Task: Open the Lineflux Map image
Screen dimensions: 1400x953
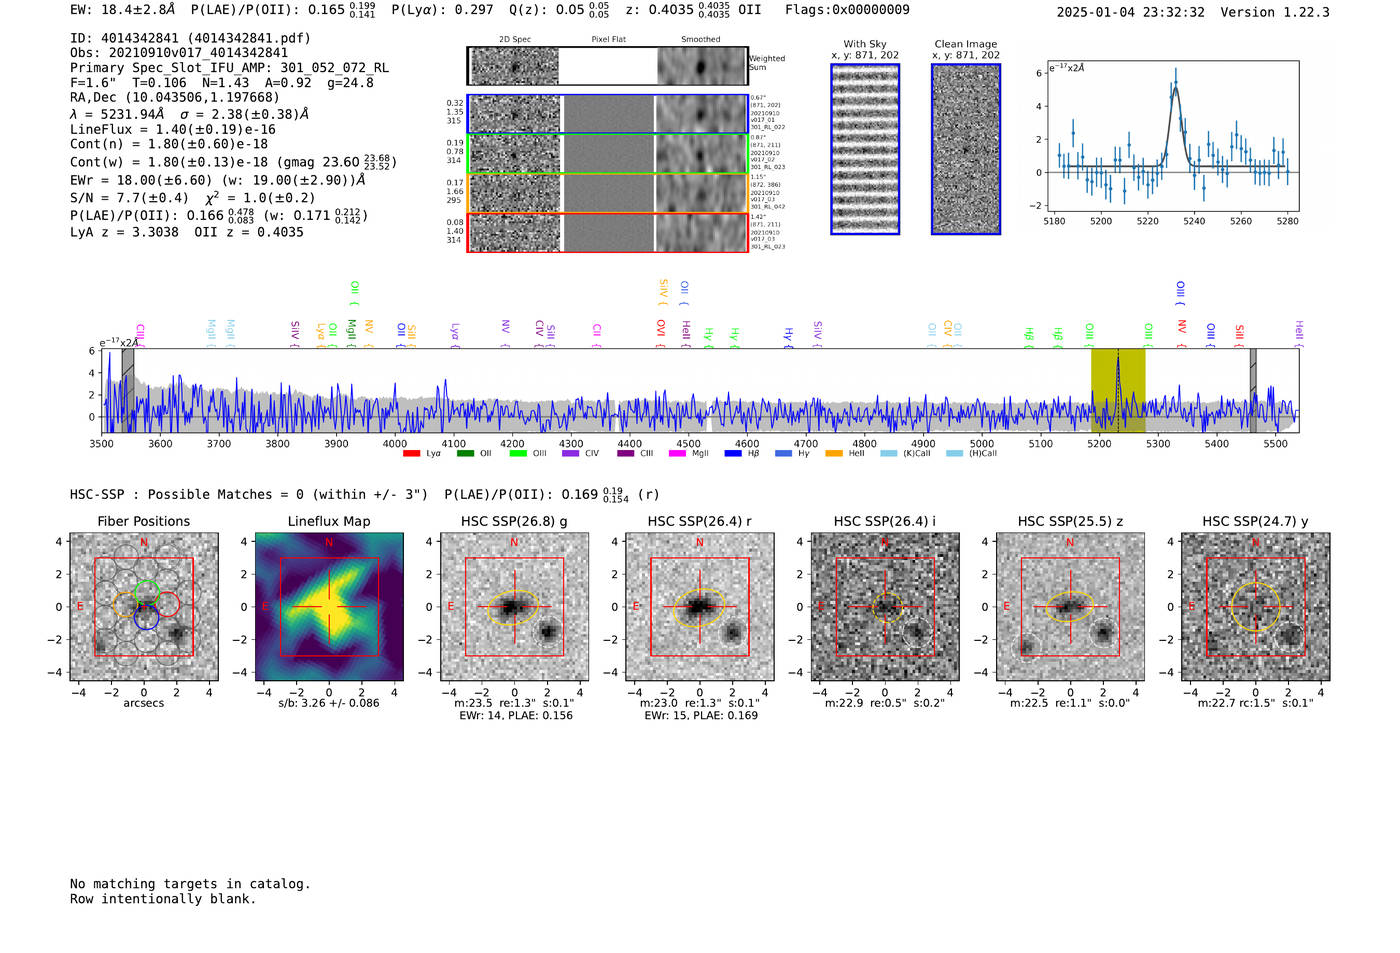Action: pos(329,607)
